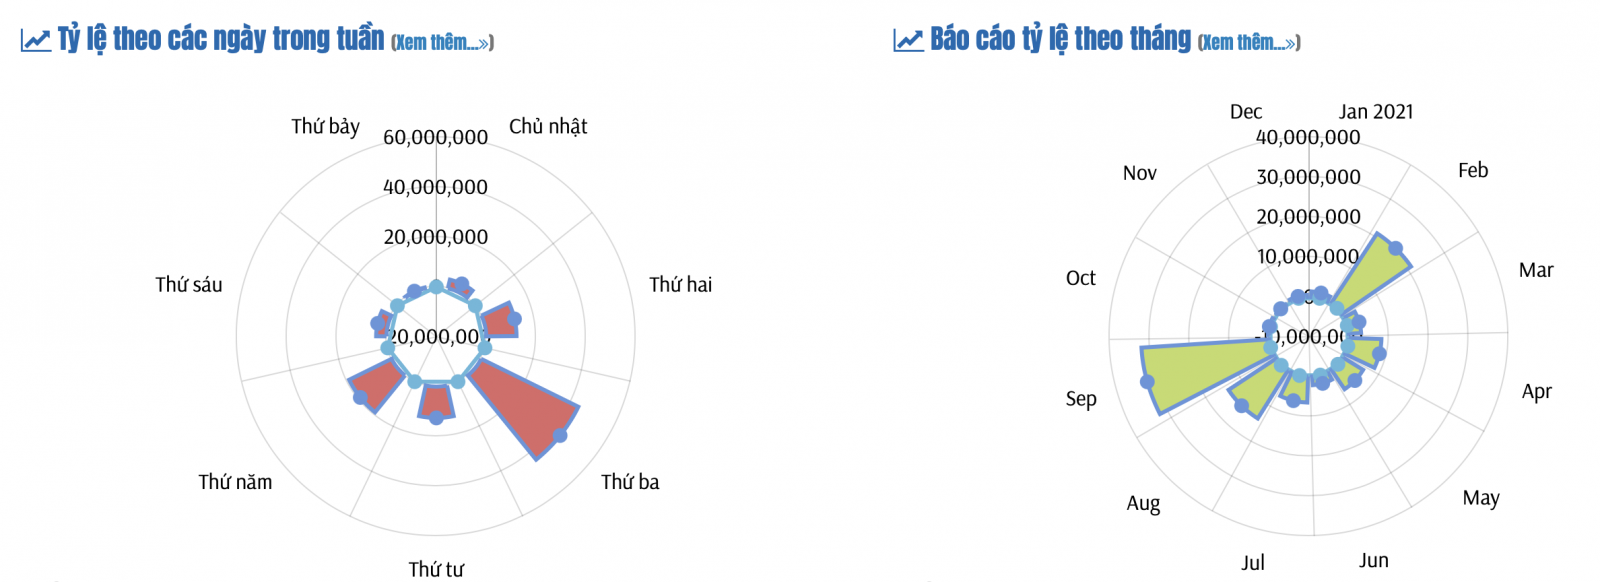This screenshot has width=1600, height=582.
Task: Click the 'Tỷ lệ theo các ngày trong tuần' heading
Action: pyautogui.click(x=221, y=39)
